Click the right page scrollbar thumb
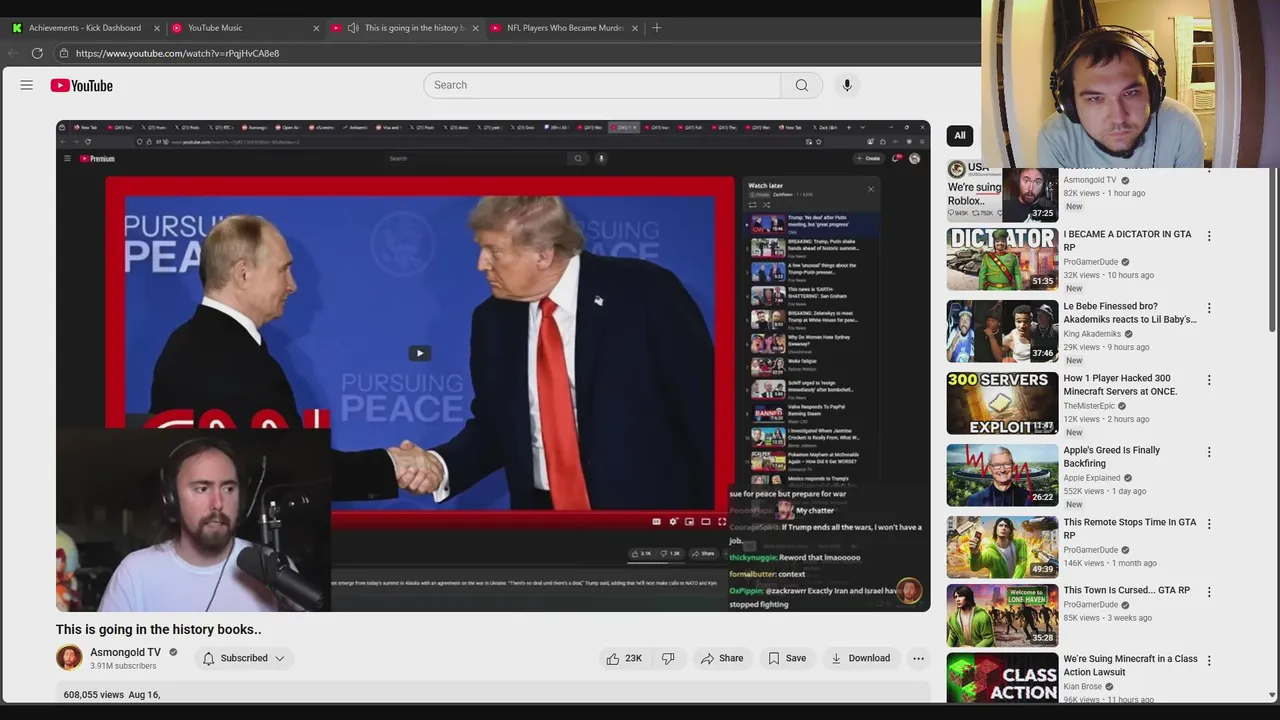 pyautogui.click(x=1272, y=250)
